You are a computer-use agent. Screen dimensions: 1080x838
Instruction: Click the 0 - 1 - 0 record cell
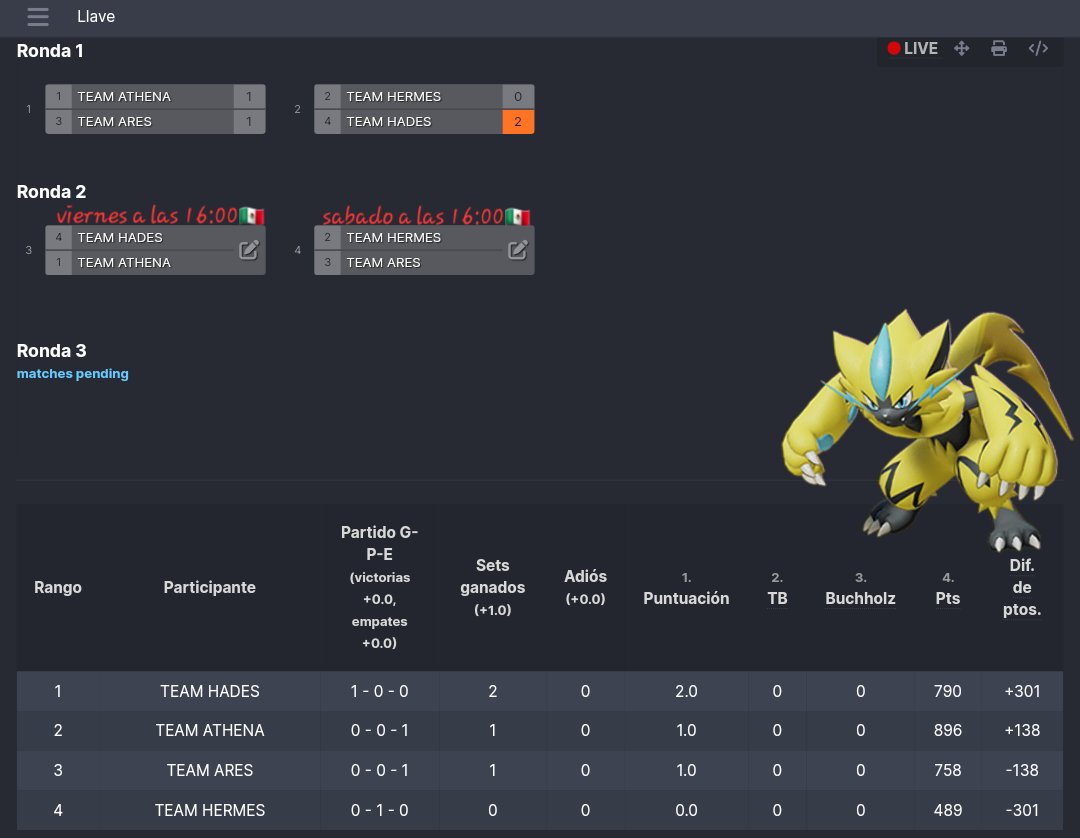click(379, 810)
